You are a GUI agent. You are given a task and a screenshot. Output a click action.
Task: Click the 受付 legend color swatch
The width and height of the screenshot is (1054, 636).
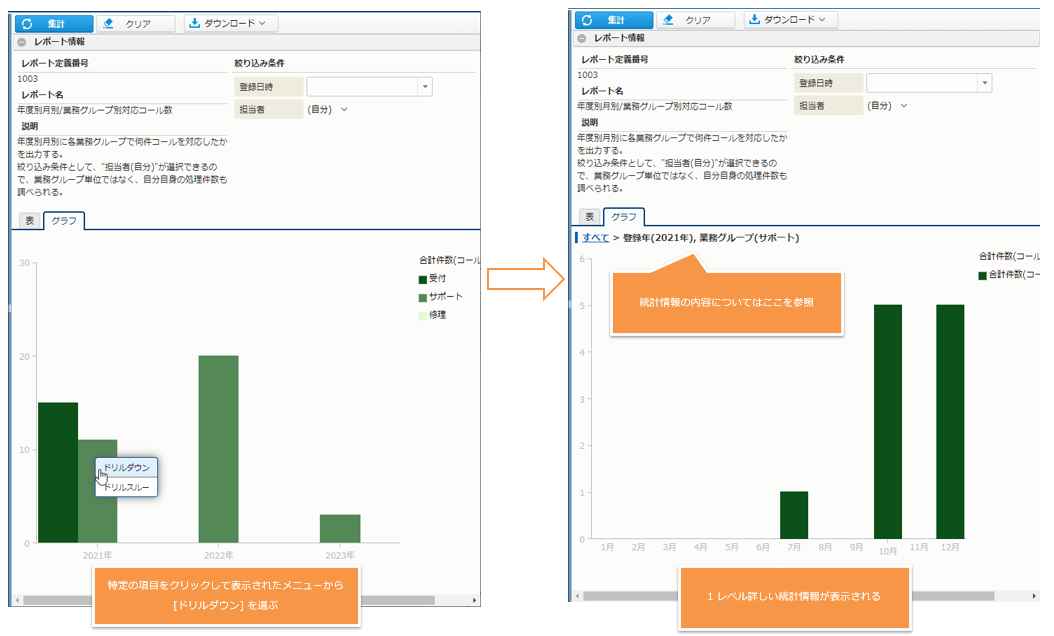pos(423,279)
